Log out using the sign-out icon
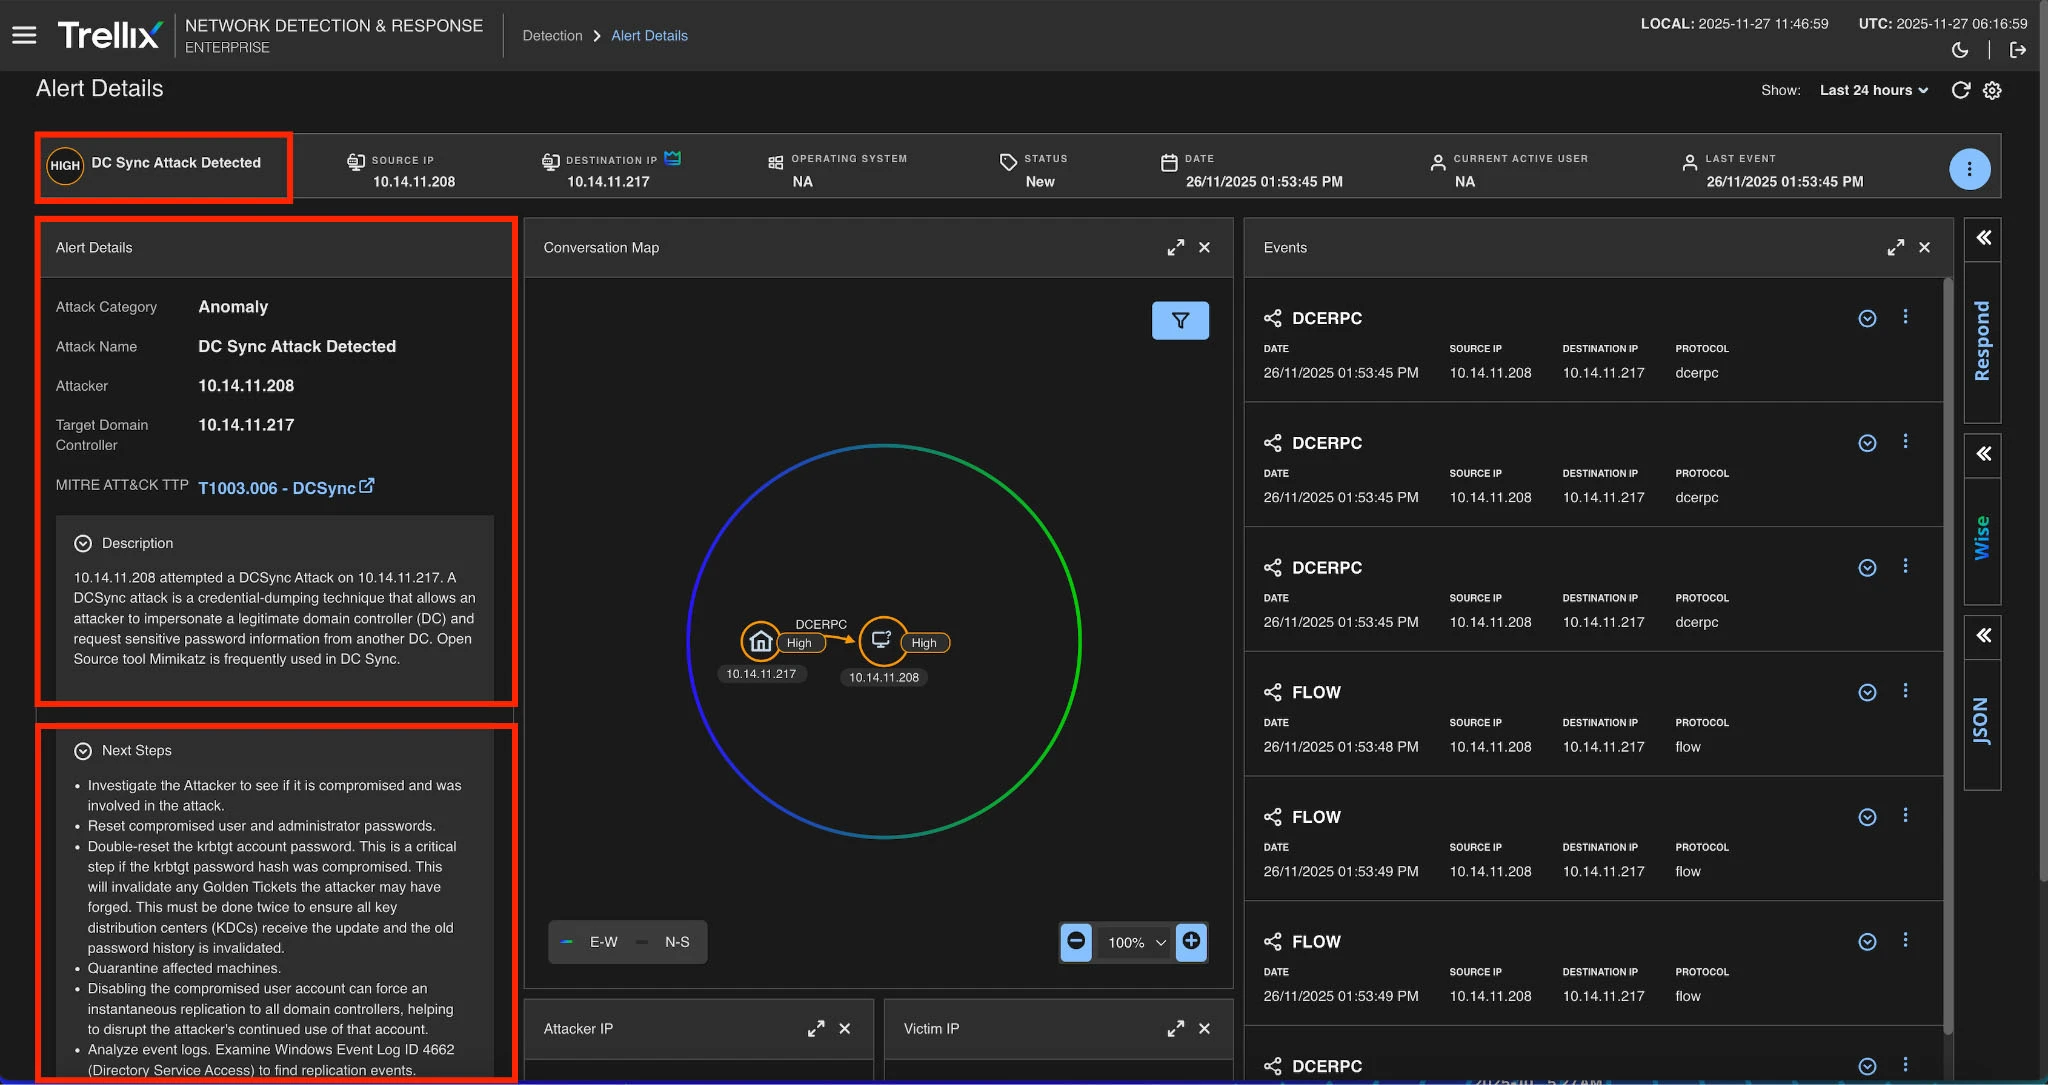 pos(2019,49)
